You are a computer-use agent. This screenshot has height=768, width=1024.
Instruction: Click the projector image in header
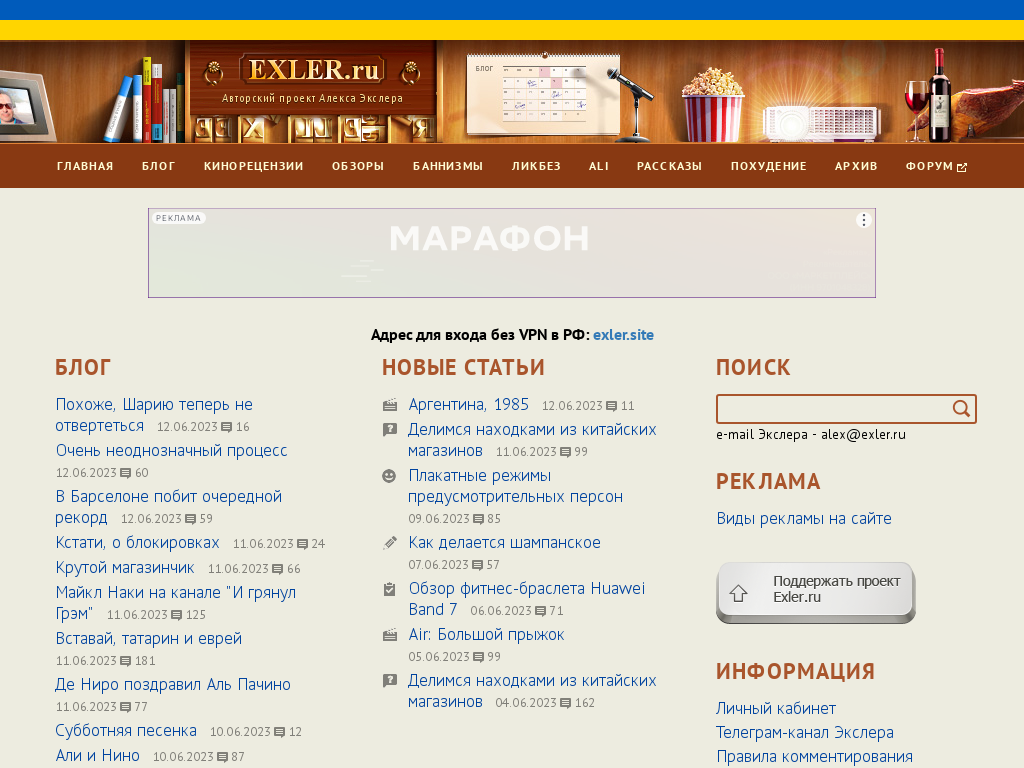(x=822, y=123)
